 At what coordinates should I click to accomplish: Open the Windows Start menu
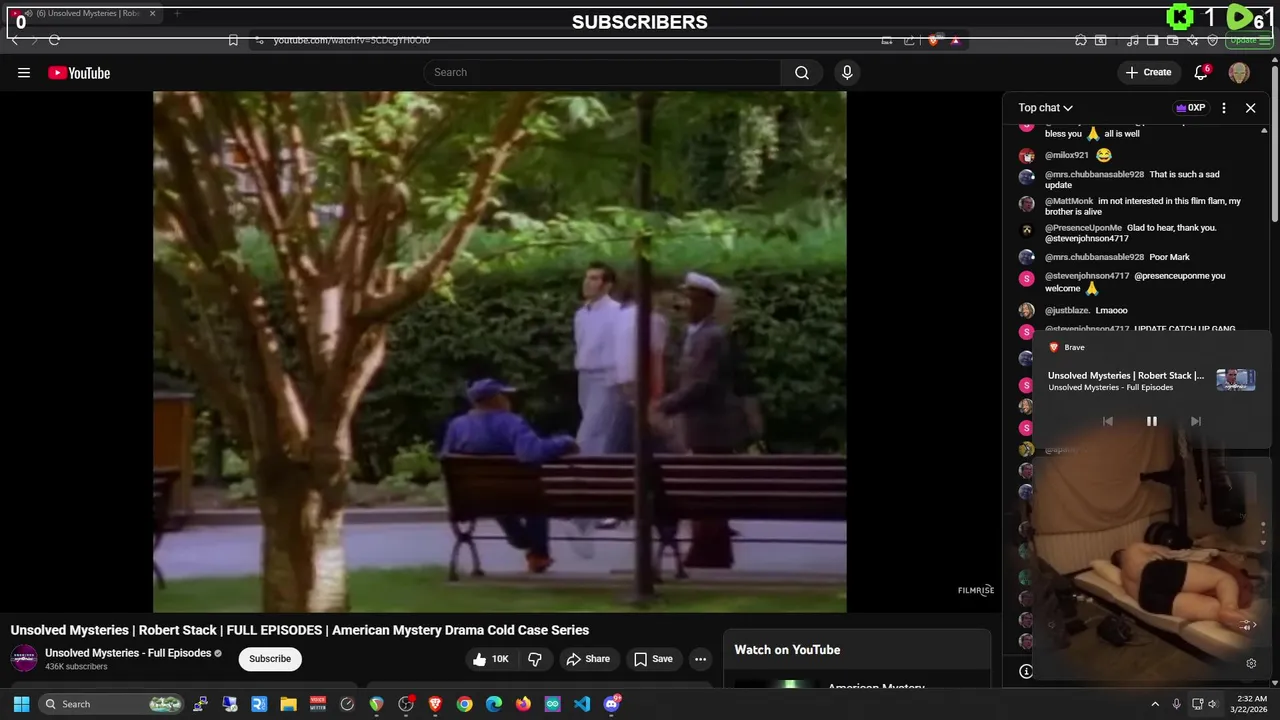click(x=21, y=704)
